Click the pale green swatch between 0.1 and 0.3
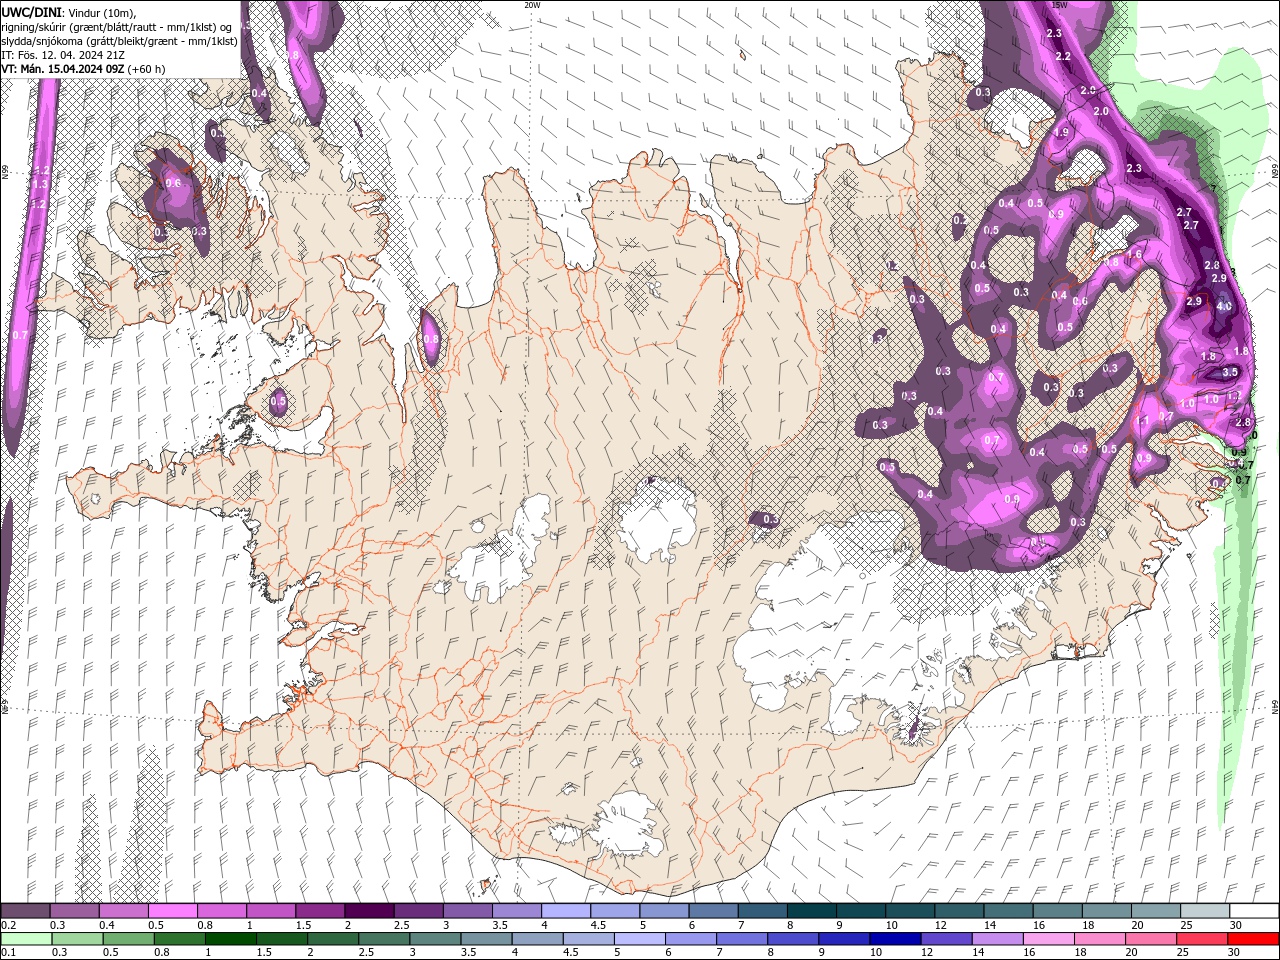The height and width of the screenshot is (960, 1280). coord(26,939)
